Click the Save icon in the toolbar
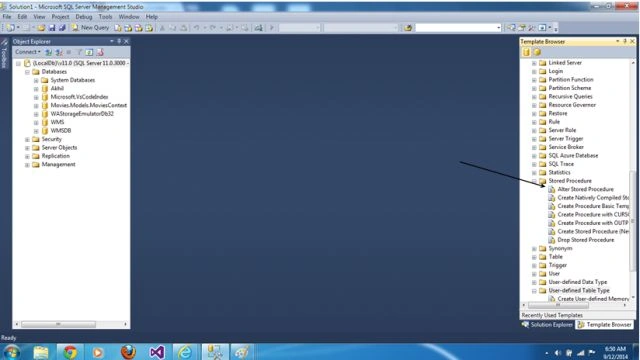This screenshot has height=360, width=640. (x=52, y=28)
